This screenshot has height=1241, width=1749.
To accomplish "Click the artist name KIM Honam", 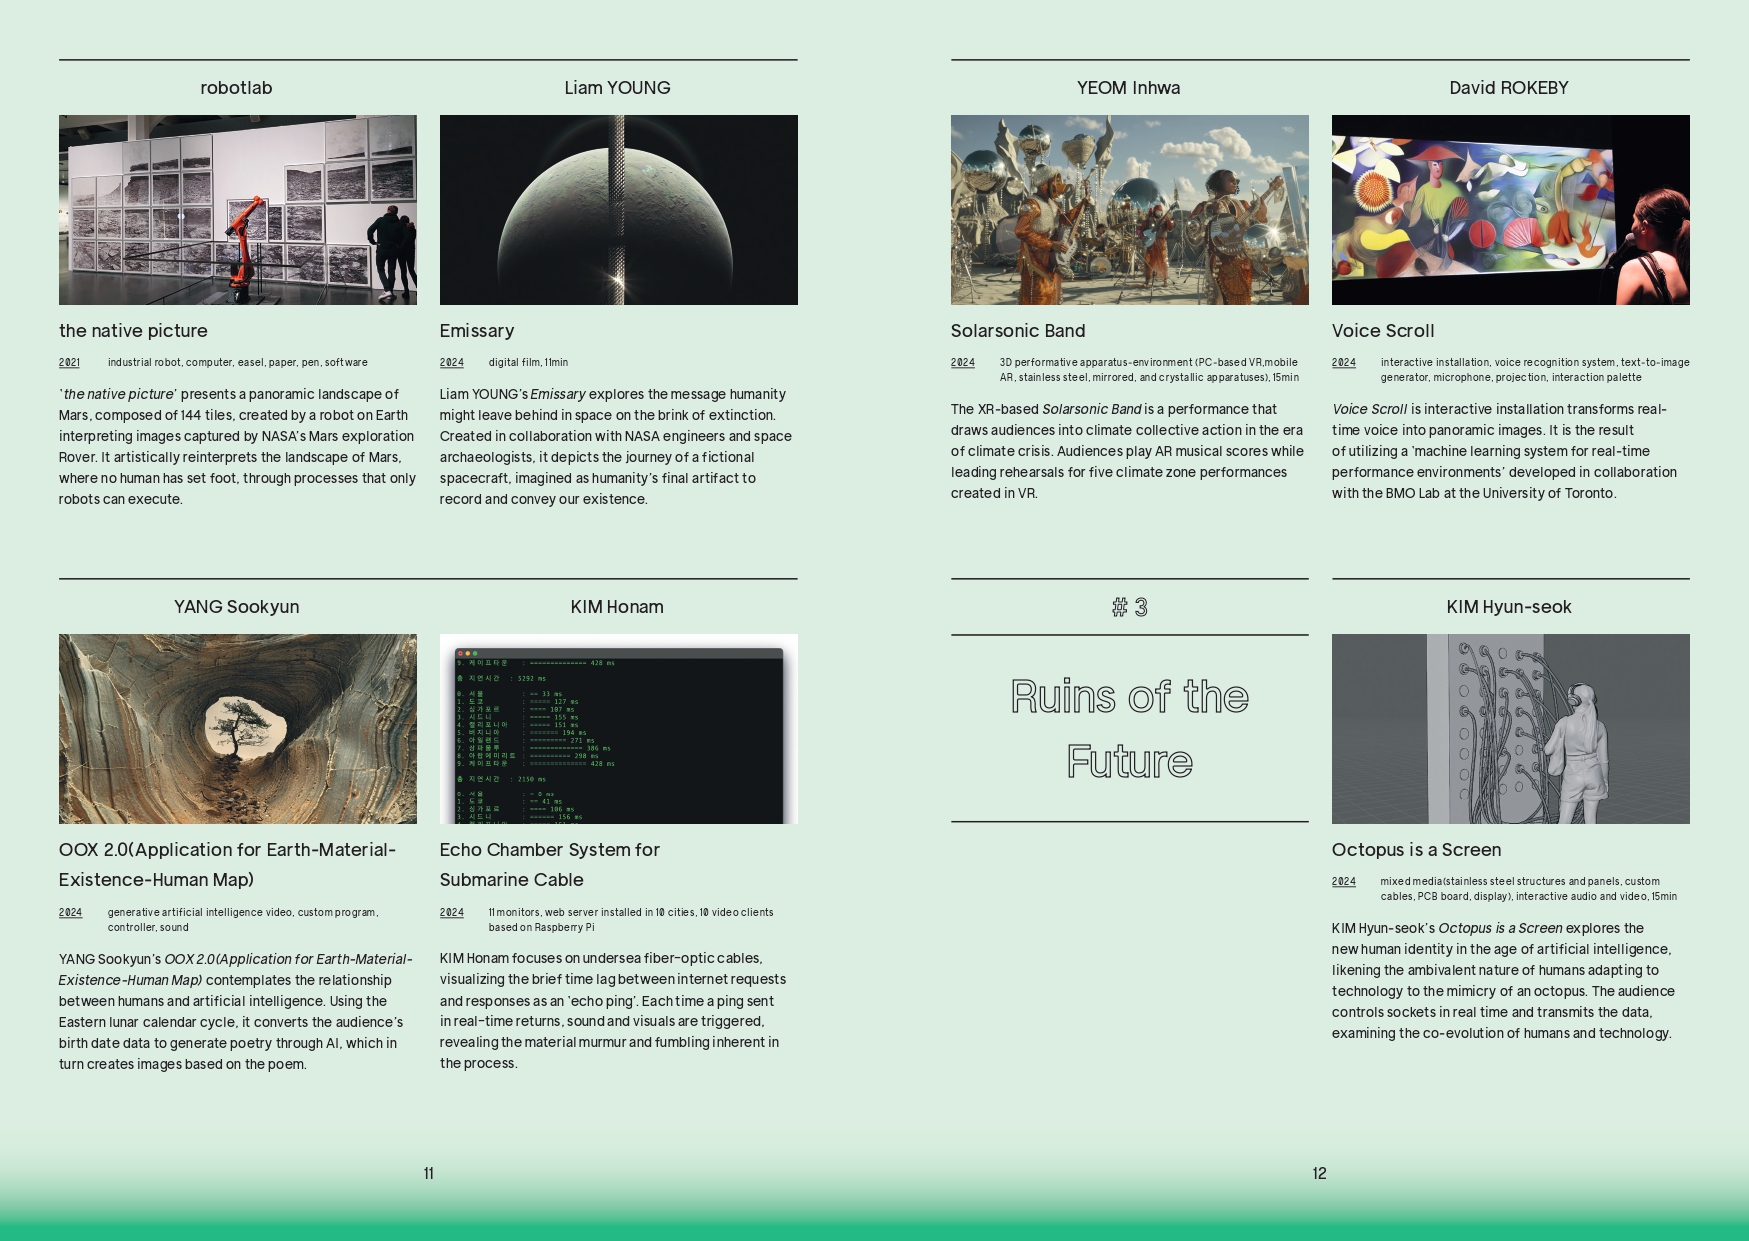I will tap(617, 607).
